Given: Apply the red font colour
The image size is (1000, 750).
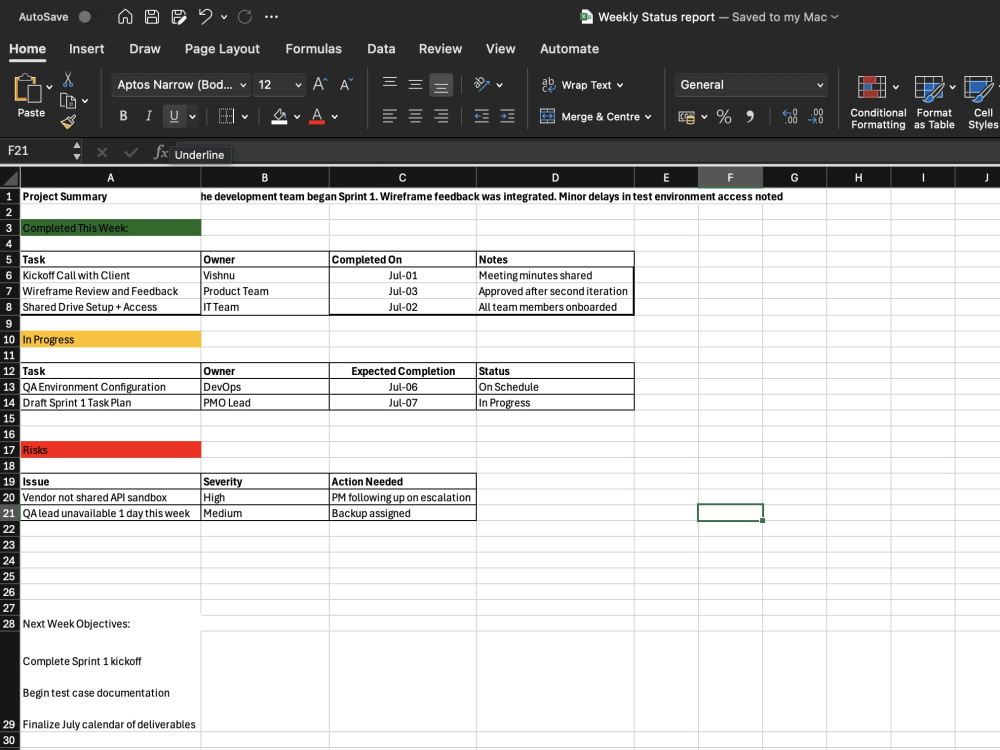Looking at the screenshot, I should pos(317,116).
